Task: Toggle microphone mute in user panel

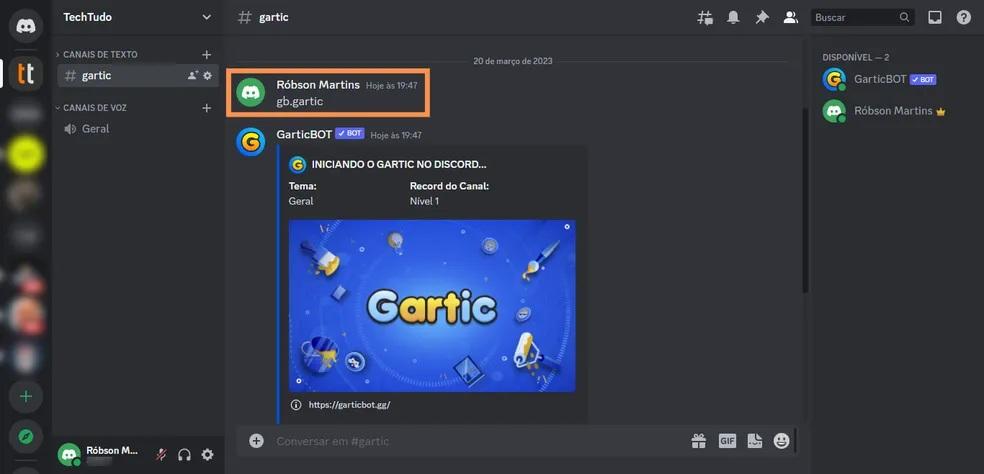Action: coord(161,455)
